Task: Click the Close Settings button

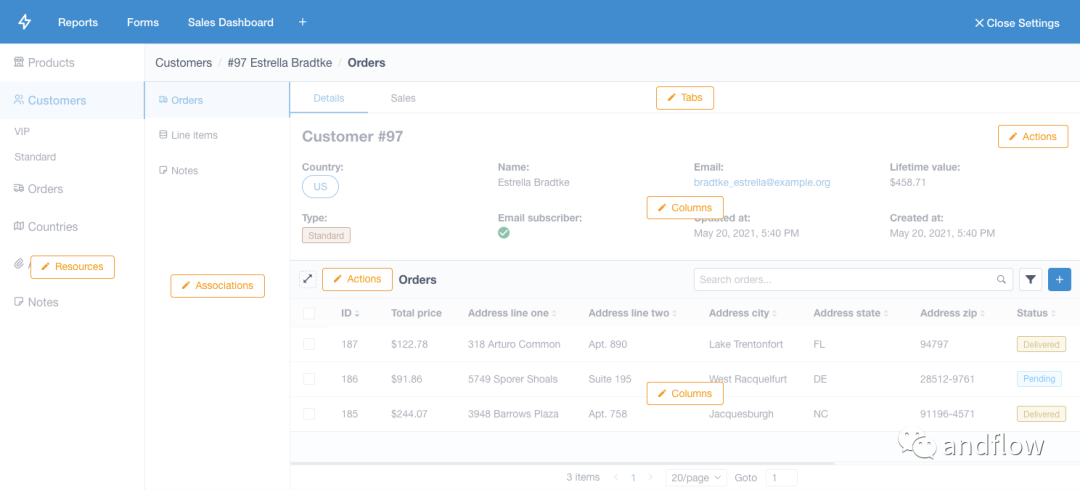Action: point(1016,23)
